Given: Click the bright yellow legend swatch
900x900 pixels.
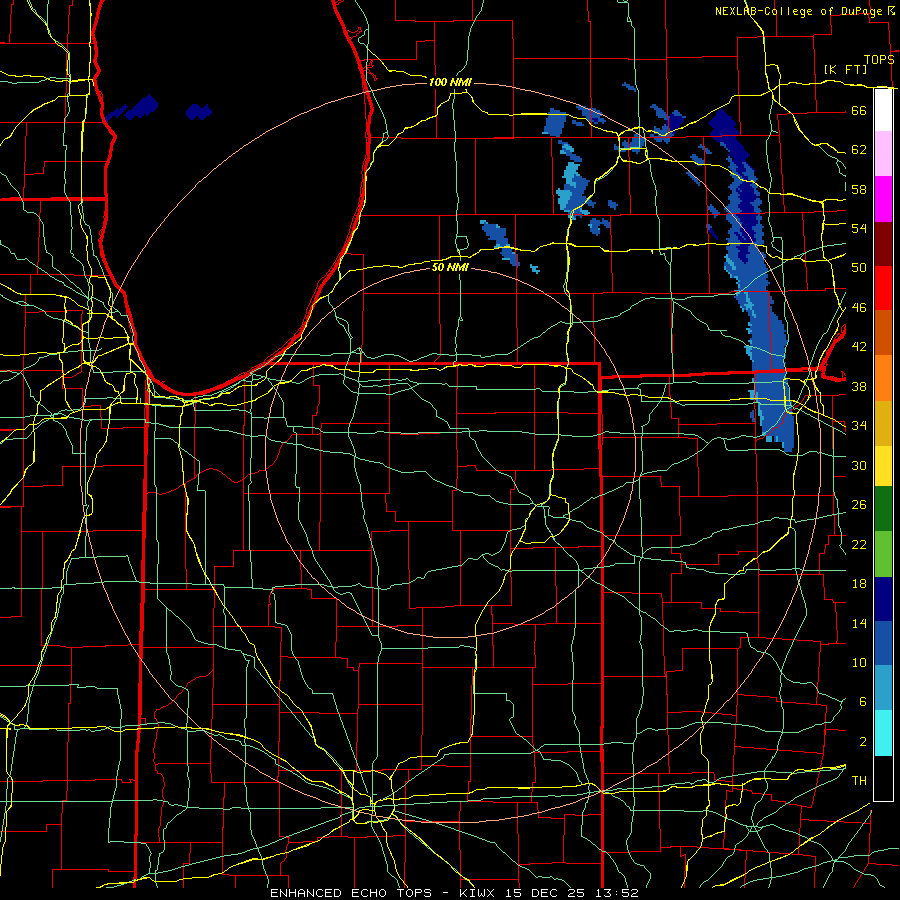Looking at the screenshot, I should coord(883,465).
